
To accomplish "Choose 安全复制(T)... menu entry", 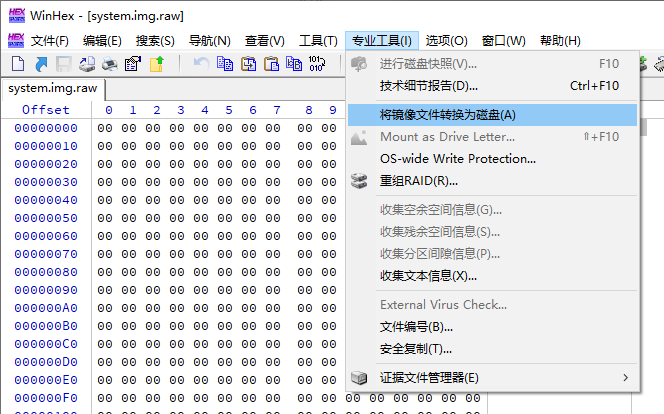I will click(x=492, y=349).
